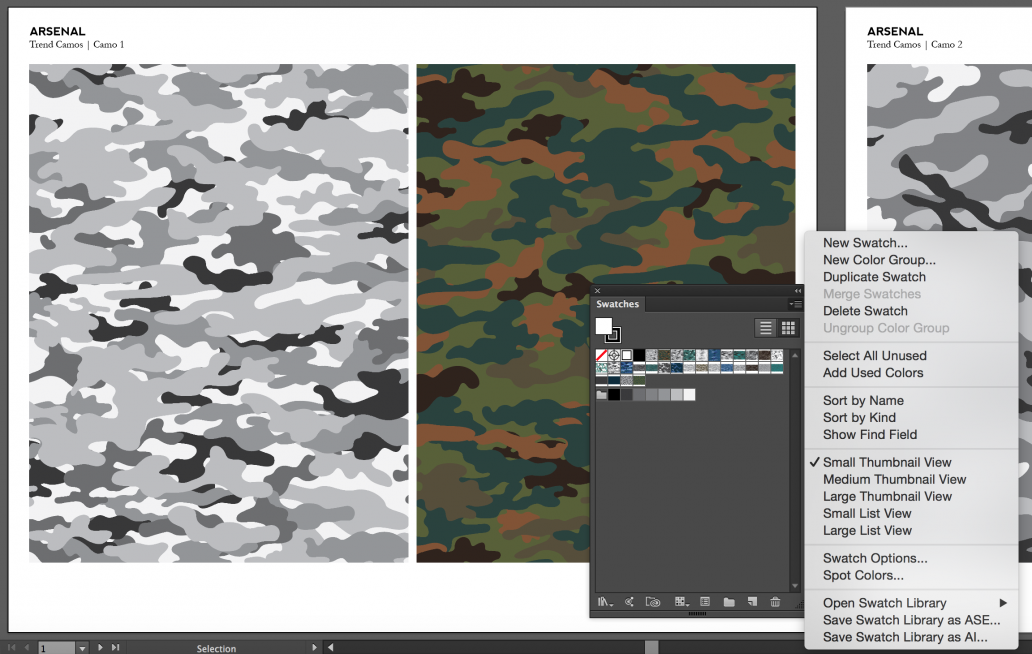Enable Medium Thumbnail View
1032x654 pixels.
coord(894,479)
